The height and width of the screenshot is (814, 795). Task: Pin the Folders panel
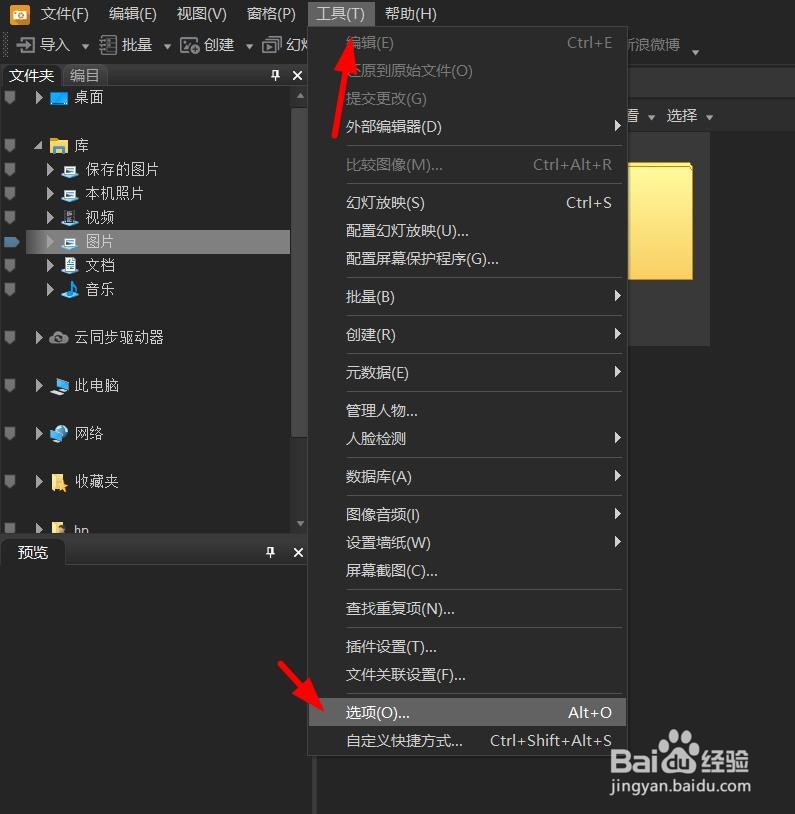275,76
